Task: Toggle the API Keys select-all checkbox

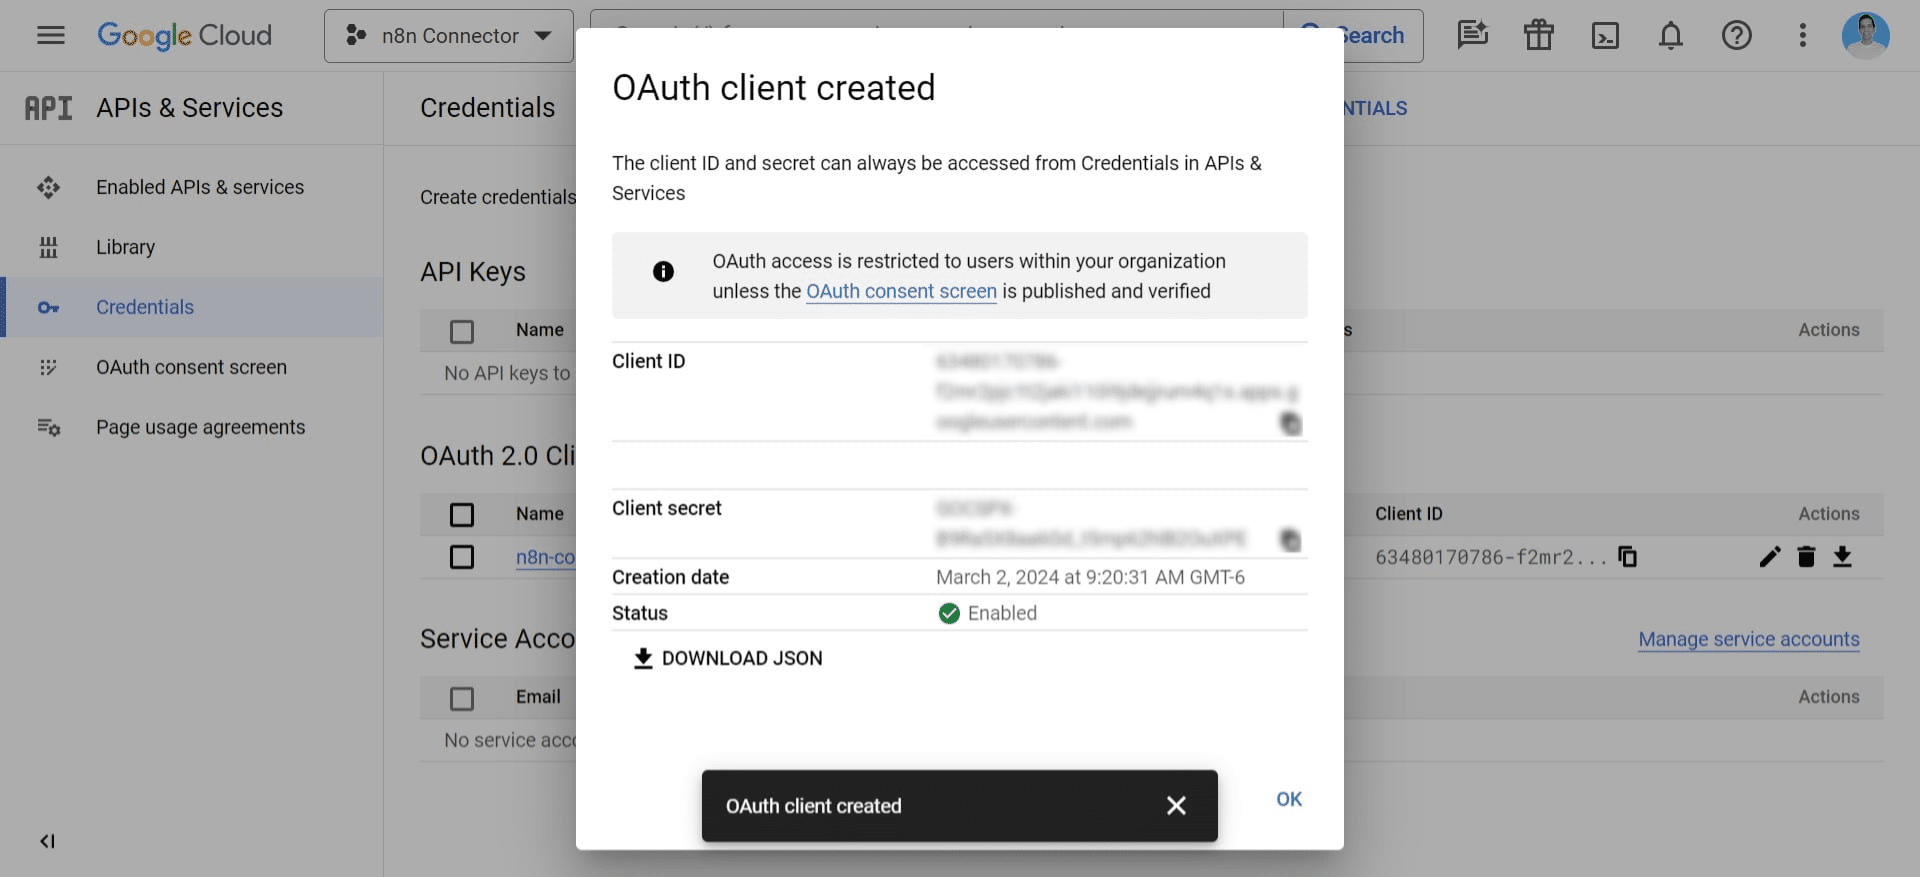Action: point(462,331)
